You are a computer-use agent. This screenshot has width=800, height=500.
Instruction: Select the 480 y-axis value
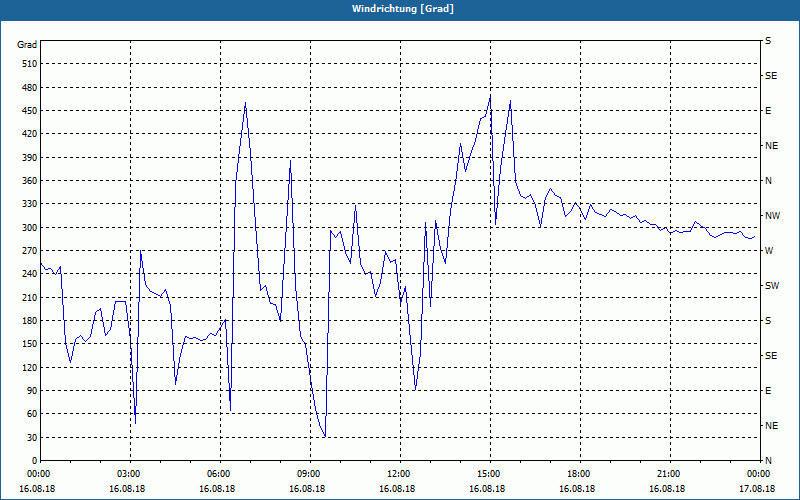tap(31, 87)
